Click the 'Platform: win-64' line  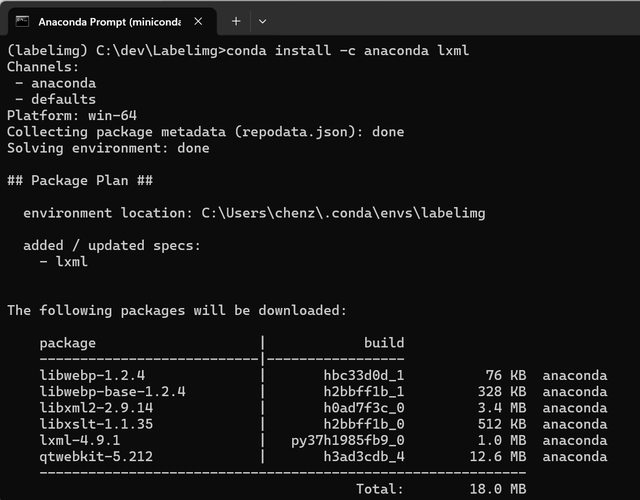click(x=72, y=116)
